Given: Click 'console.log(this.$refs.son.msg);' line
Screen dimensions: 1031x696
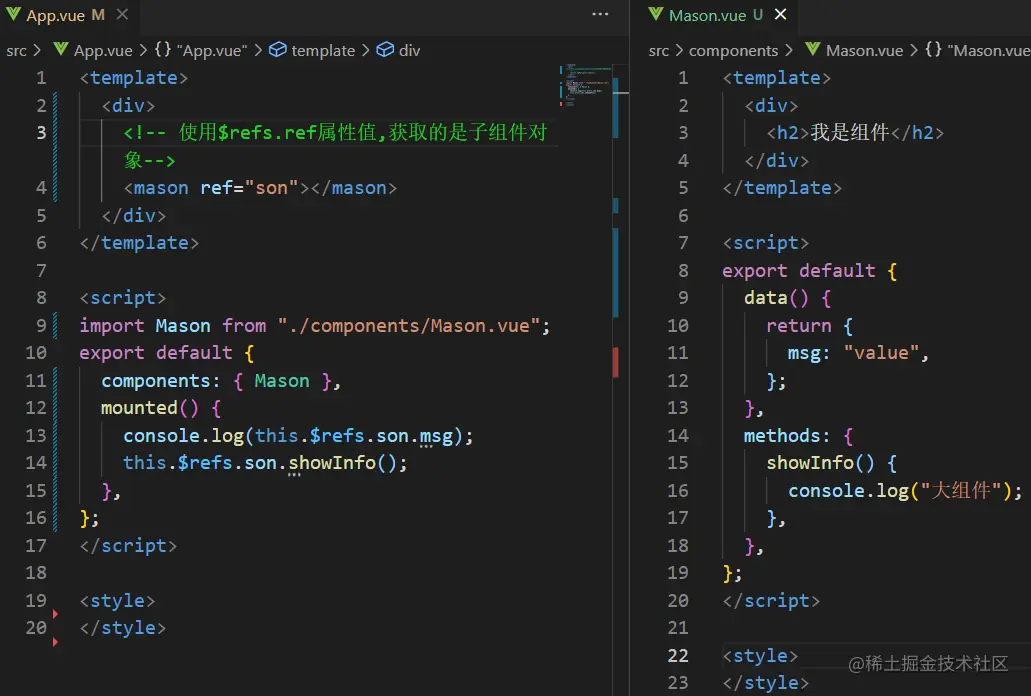Looking at the screenshot, I should [x=298, y=436].
